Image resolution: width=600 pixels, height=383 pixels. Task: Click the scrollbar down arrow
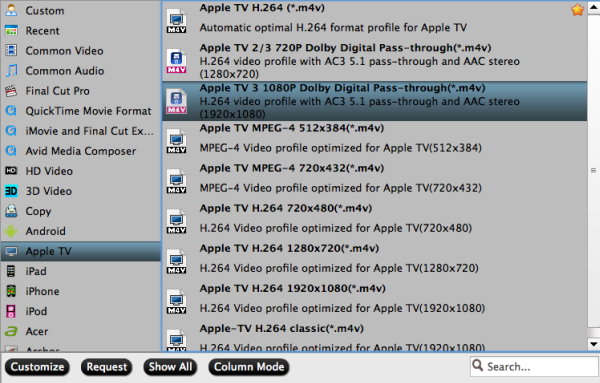[x=593, y=344]
